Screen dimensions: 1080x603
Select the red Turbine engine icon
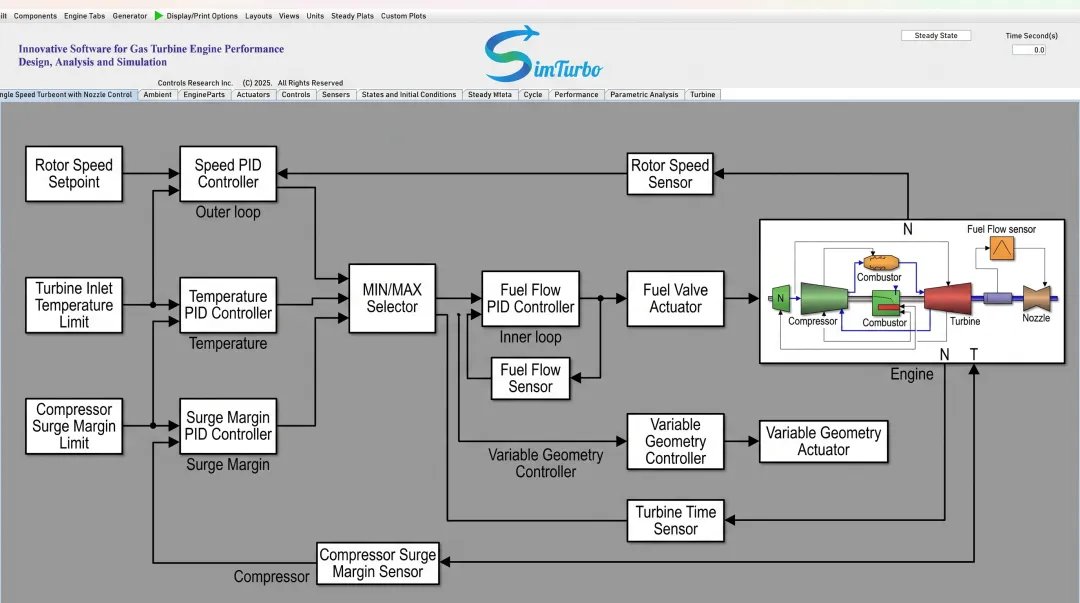click(x=948, y=298)
